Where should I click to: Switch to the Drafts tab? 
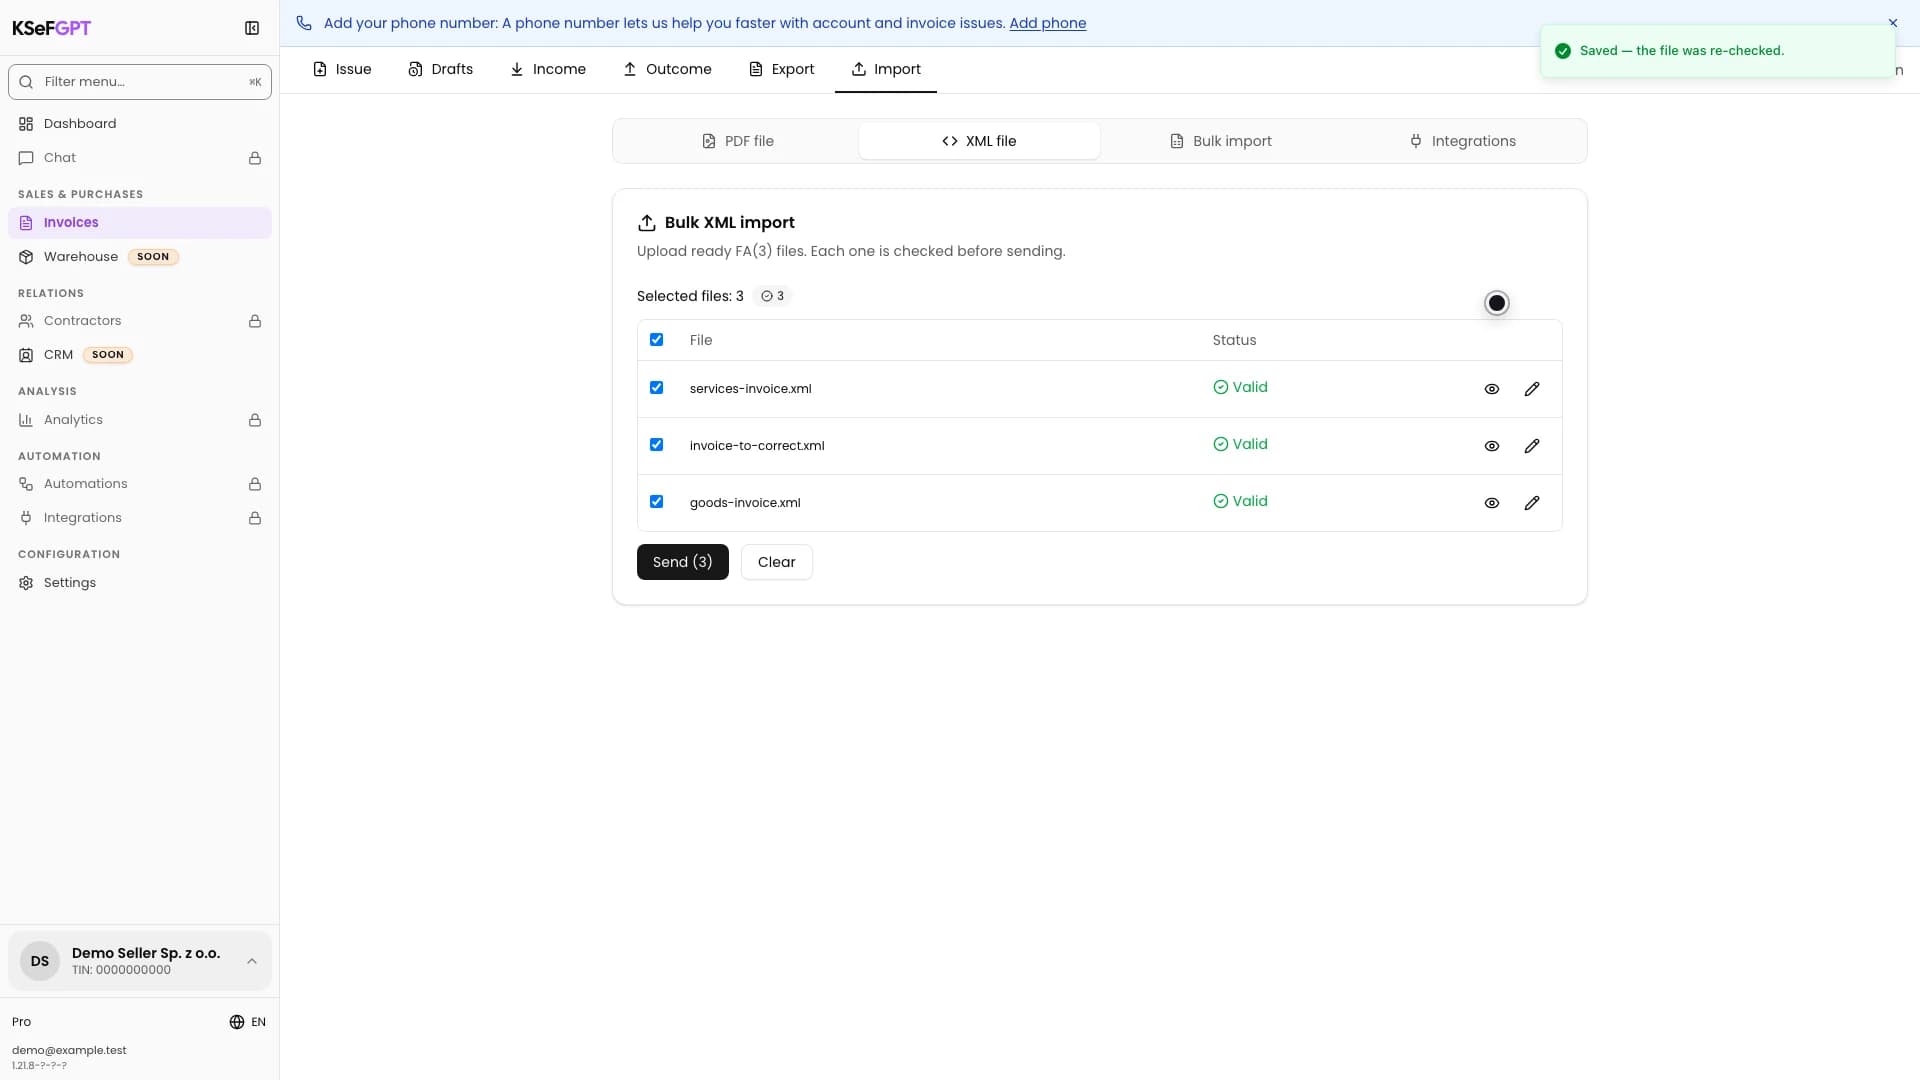[x=440, y=69]
